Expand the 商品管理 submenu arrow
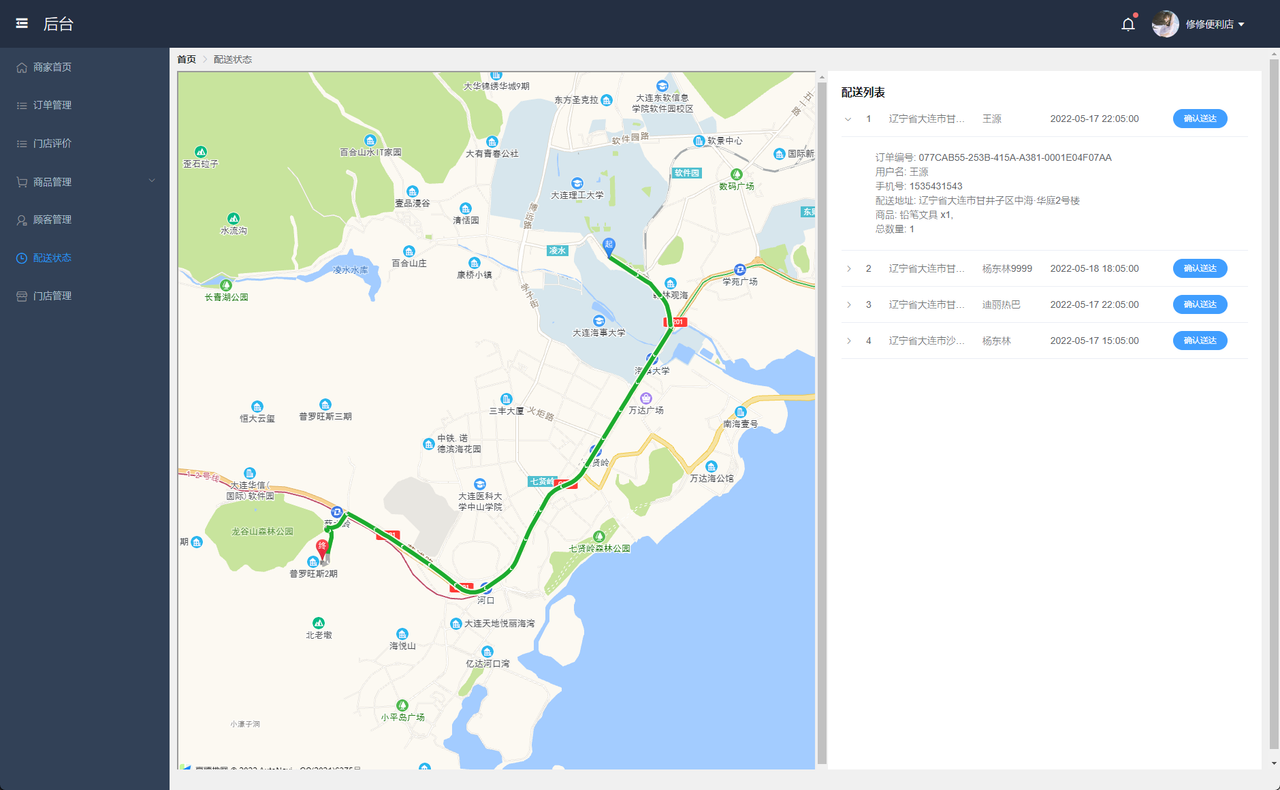This screenshot has width=1280, height=790. click(152, 180)
